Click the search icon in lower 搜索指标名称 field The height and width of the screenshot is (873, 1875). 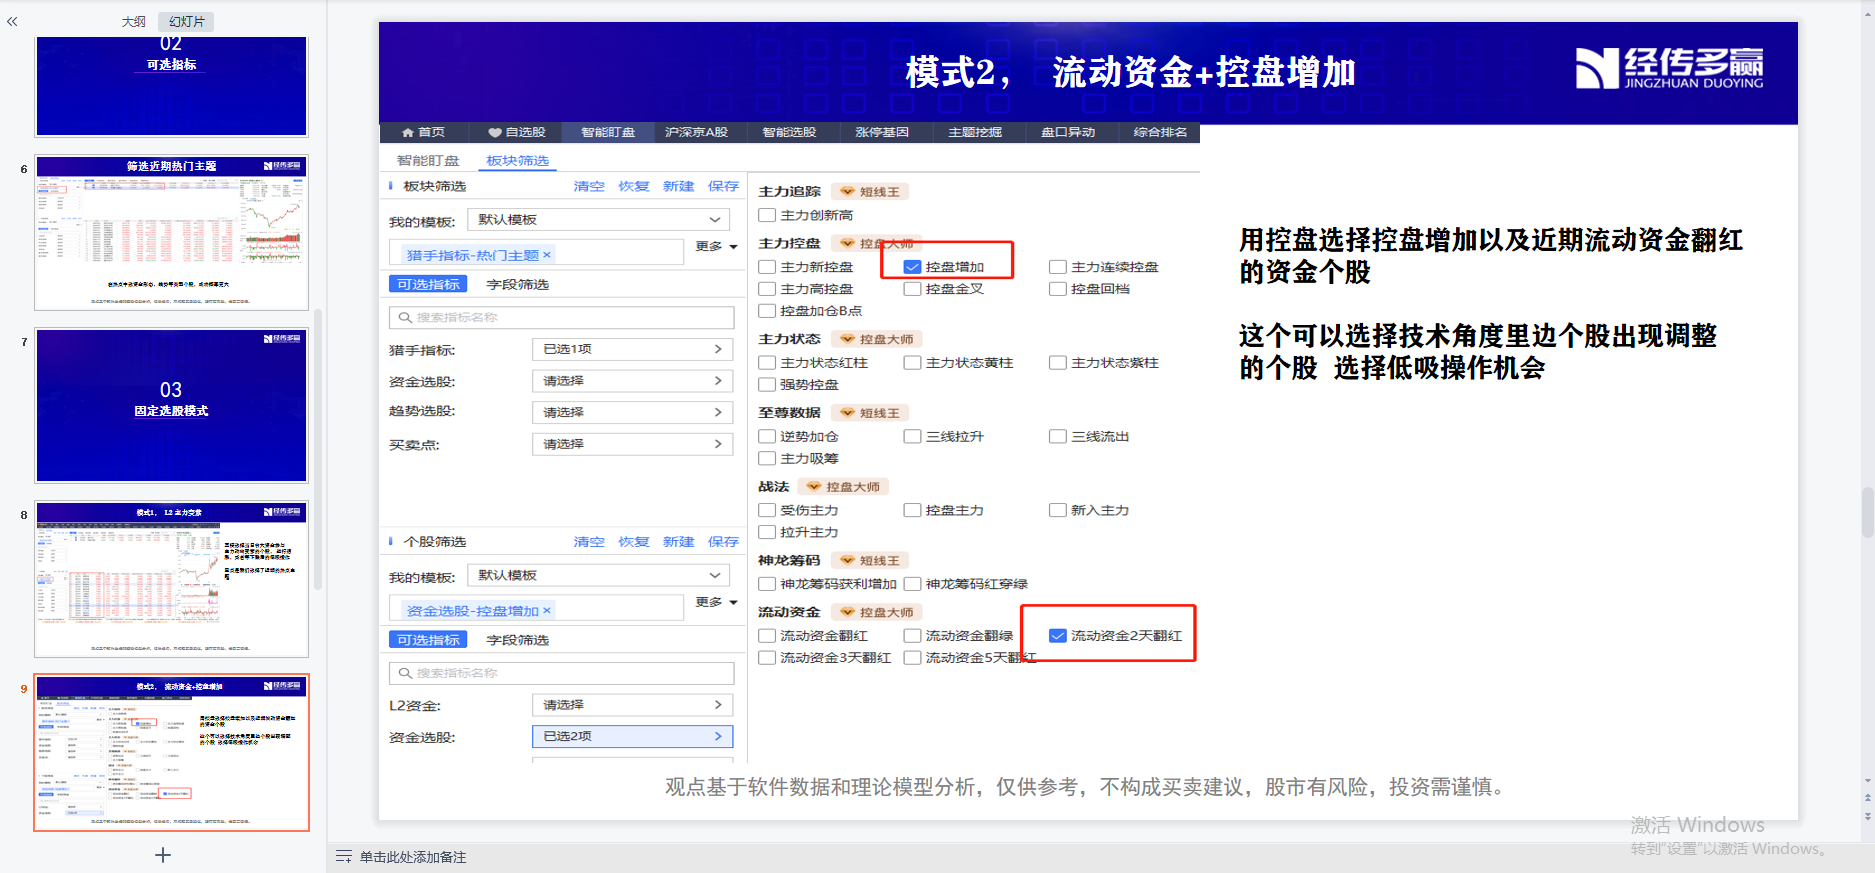[x=405, y=673]
